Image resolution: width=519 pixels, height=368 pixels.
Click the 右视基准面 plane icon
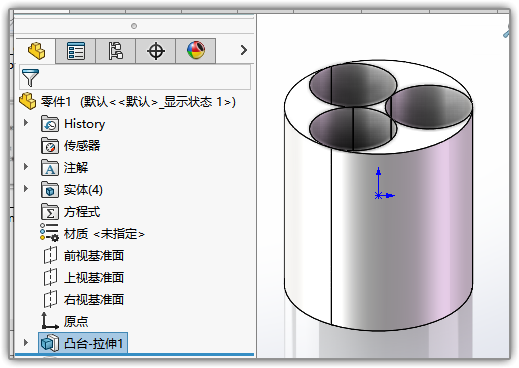[50, 299]
